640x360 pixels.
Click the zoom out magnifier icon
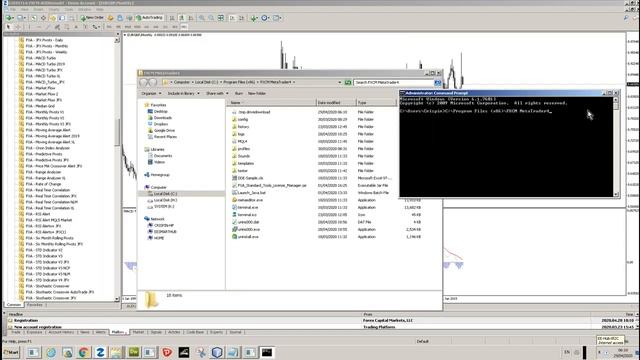[211, 18]
